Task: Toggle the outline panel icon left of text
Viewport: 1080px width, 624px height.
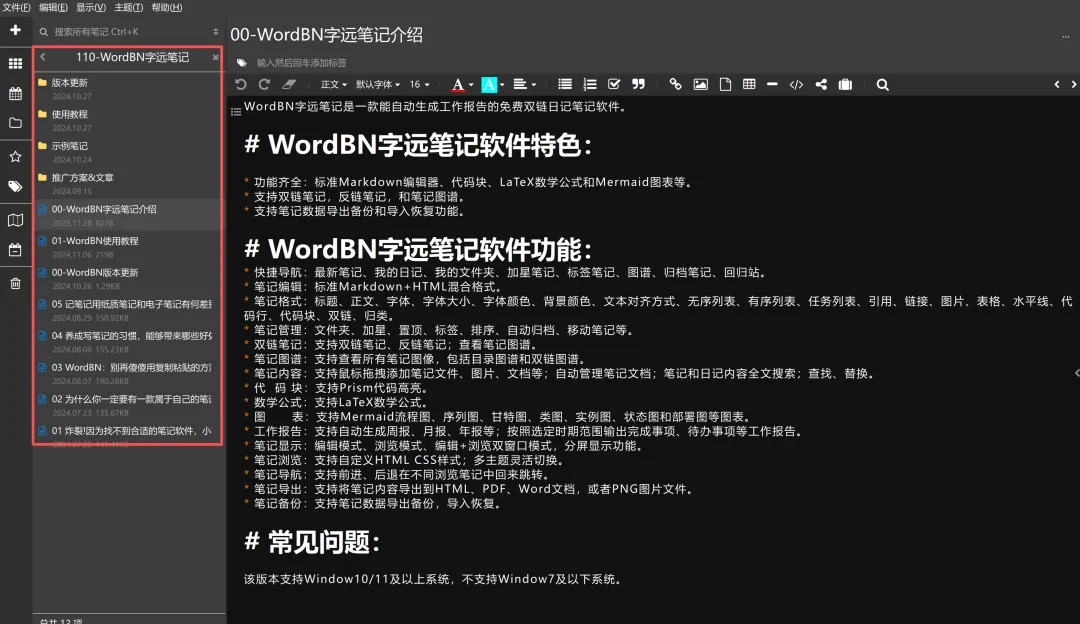Action: pyautogui.click(x=236, y=112)
